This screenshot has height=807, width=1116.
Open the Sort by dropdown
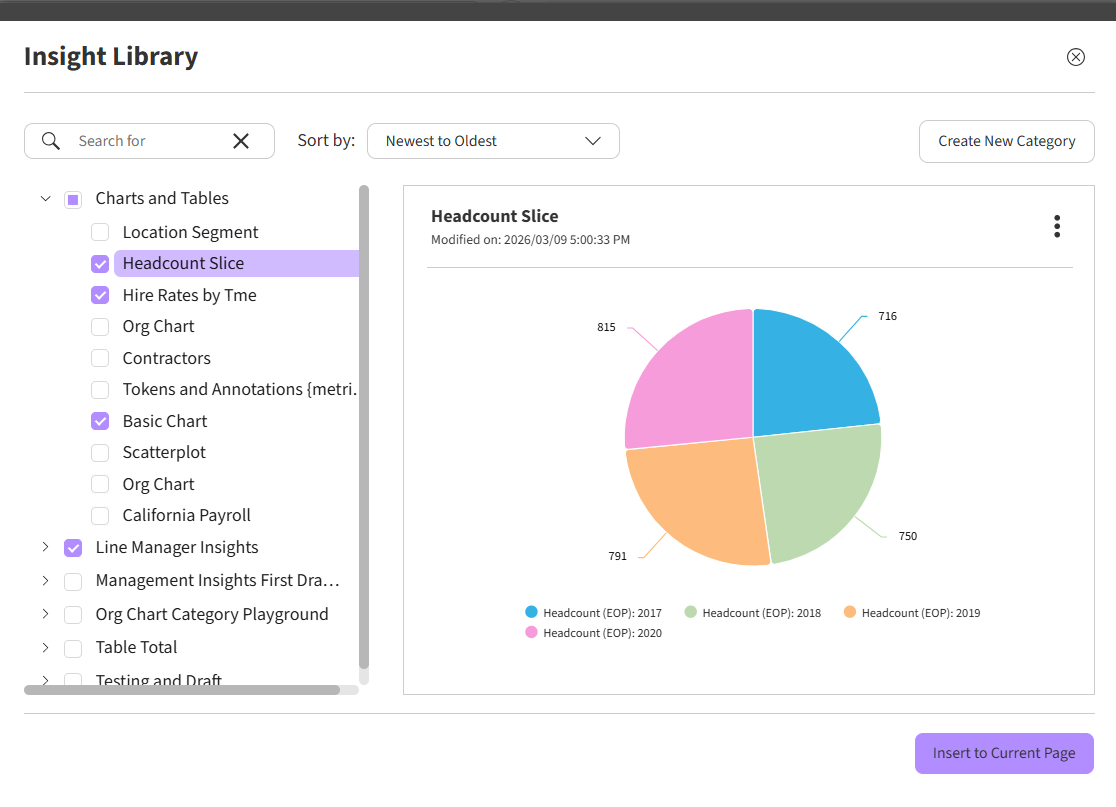click(x=493, y=141)
